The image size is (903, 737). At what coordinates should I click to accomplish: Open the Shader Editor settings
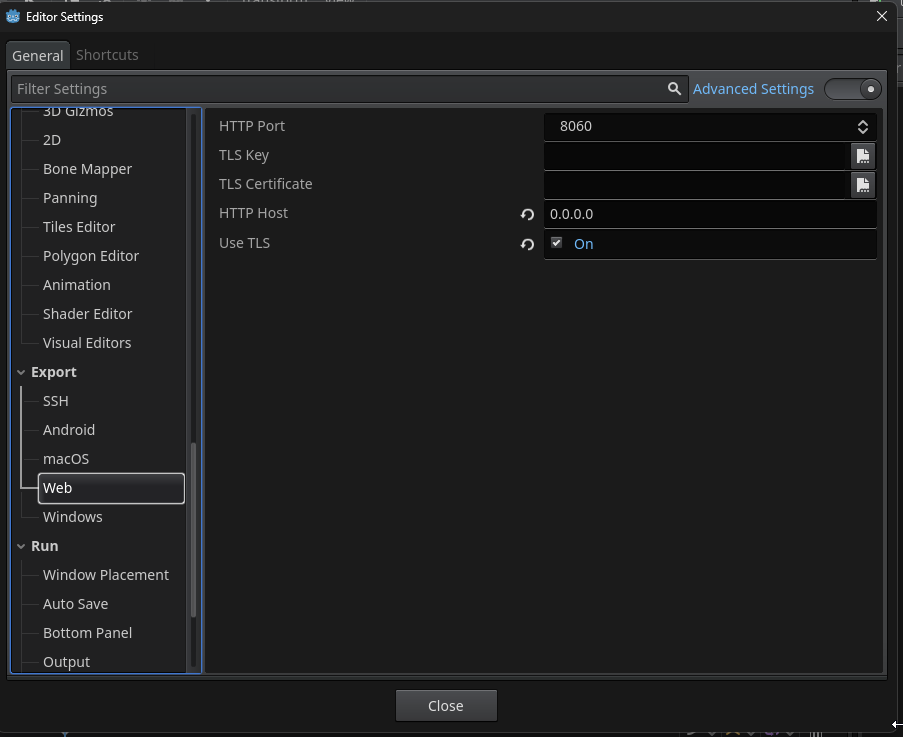pyautogui.click(x=87, y=314)
